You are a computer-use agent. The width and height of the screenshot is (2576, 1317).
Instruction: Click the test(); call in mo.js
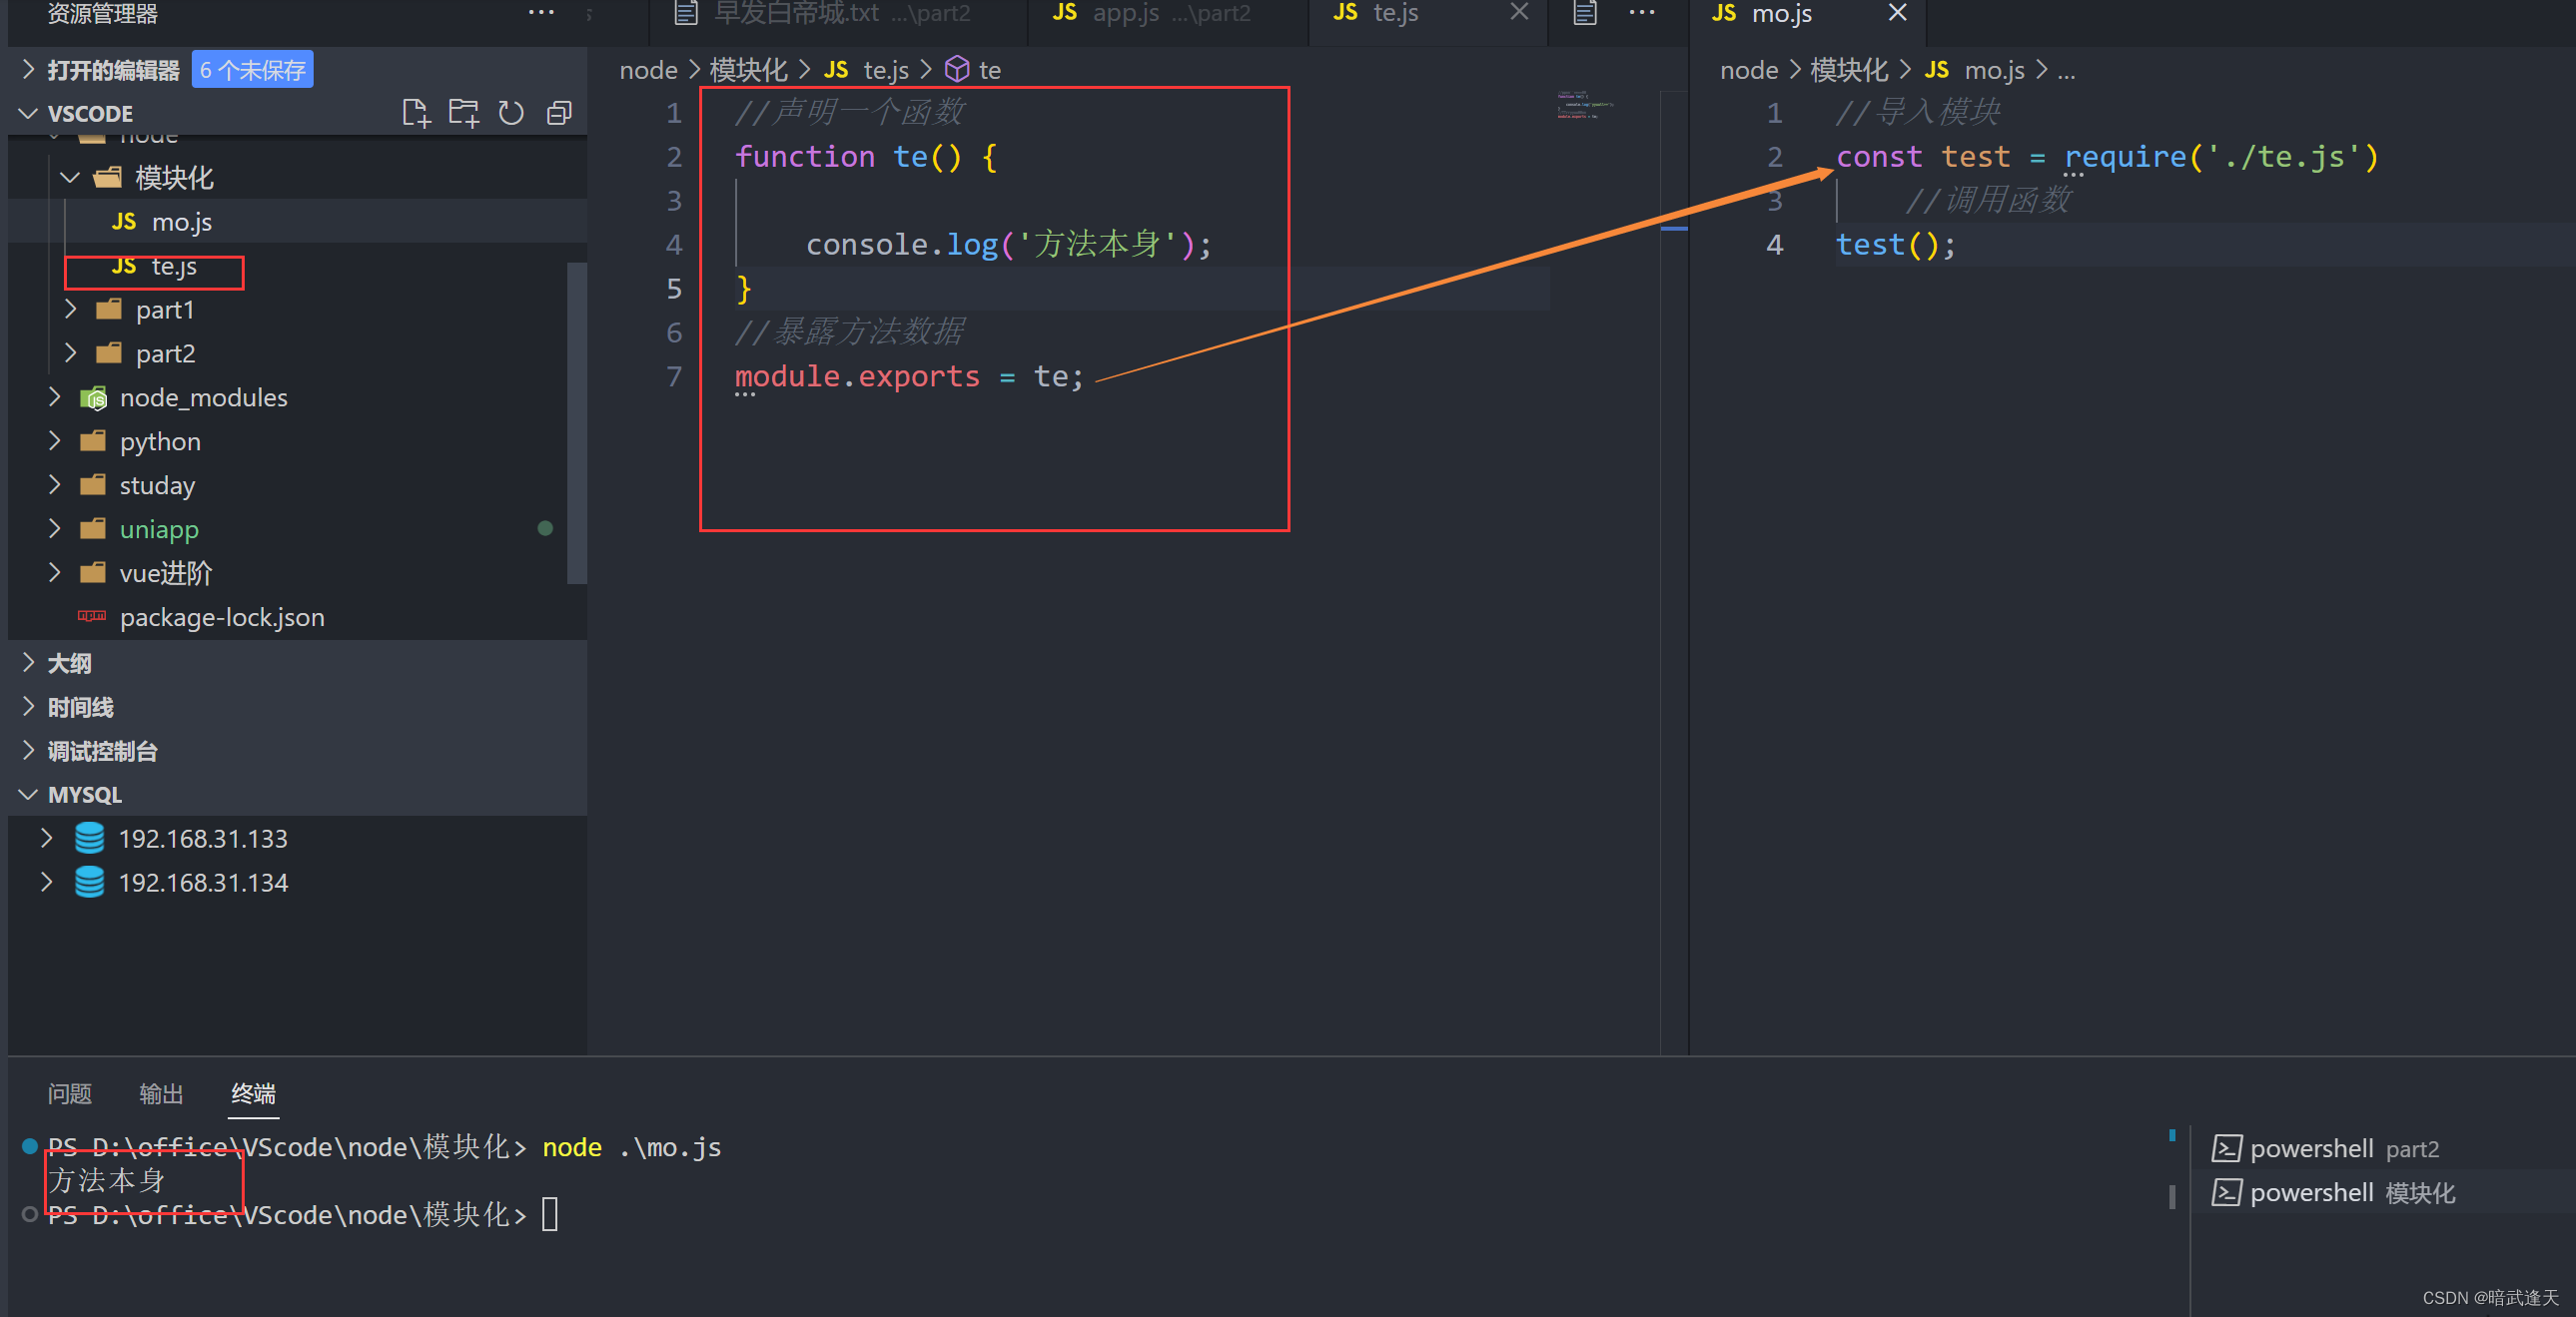click(1895, 244)
